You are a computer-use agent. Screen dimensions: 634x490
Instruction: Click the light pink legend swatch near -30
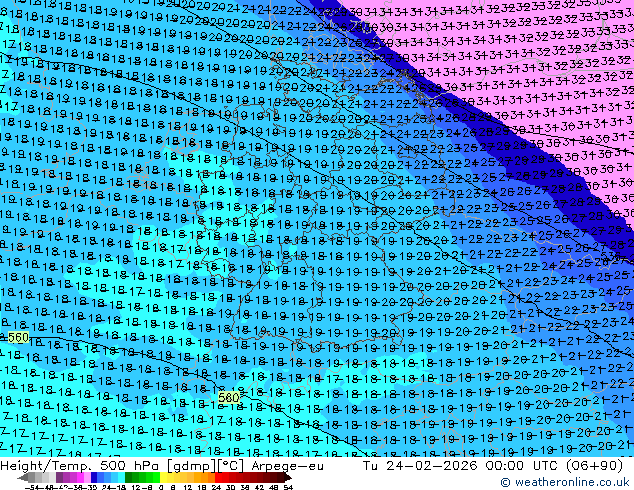(x=87, y=477)
